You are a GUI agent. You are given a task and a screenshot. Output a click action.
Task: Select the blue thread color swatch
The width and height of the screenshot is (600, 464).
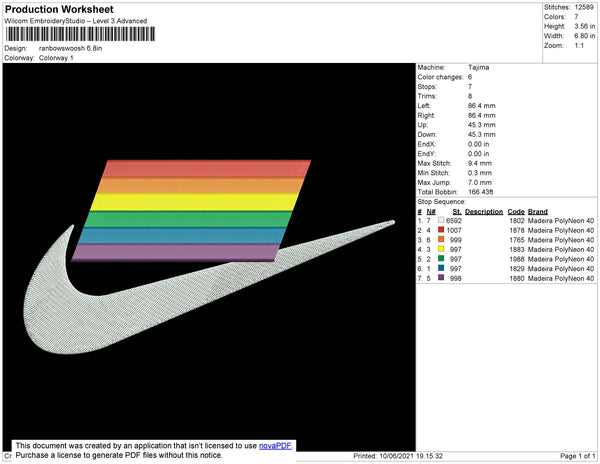coord(441,268)
